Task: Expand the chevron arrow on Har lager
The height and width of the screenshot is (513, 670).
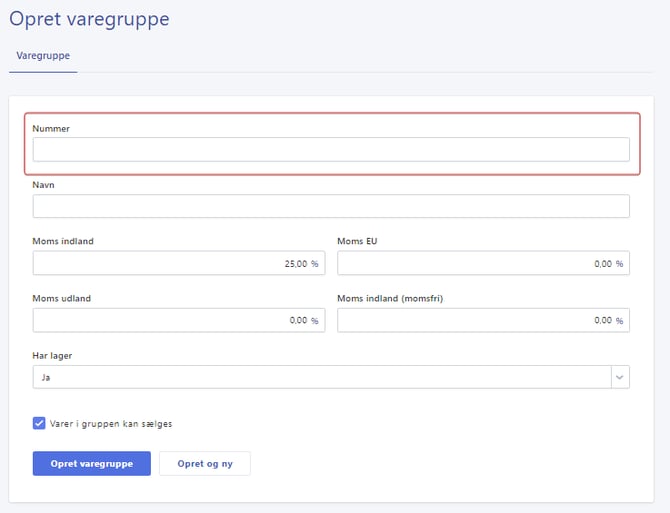Action: click(x=620, y=377)
